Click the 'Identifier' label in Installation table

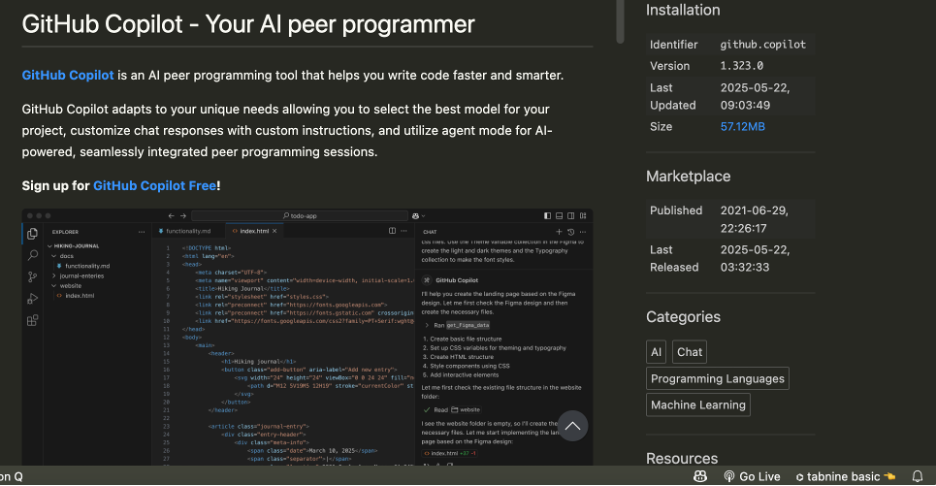673,45
